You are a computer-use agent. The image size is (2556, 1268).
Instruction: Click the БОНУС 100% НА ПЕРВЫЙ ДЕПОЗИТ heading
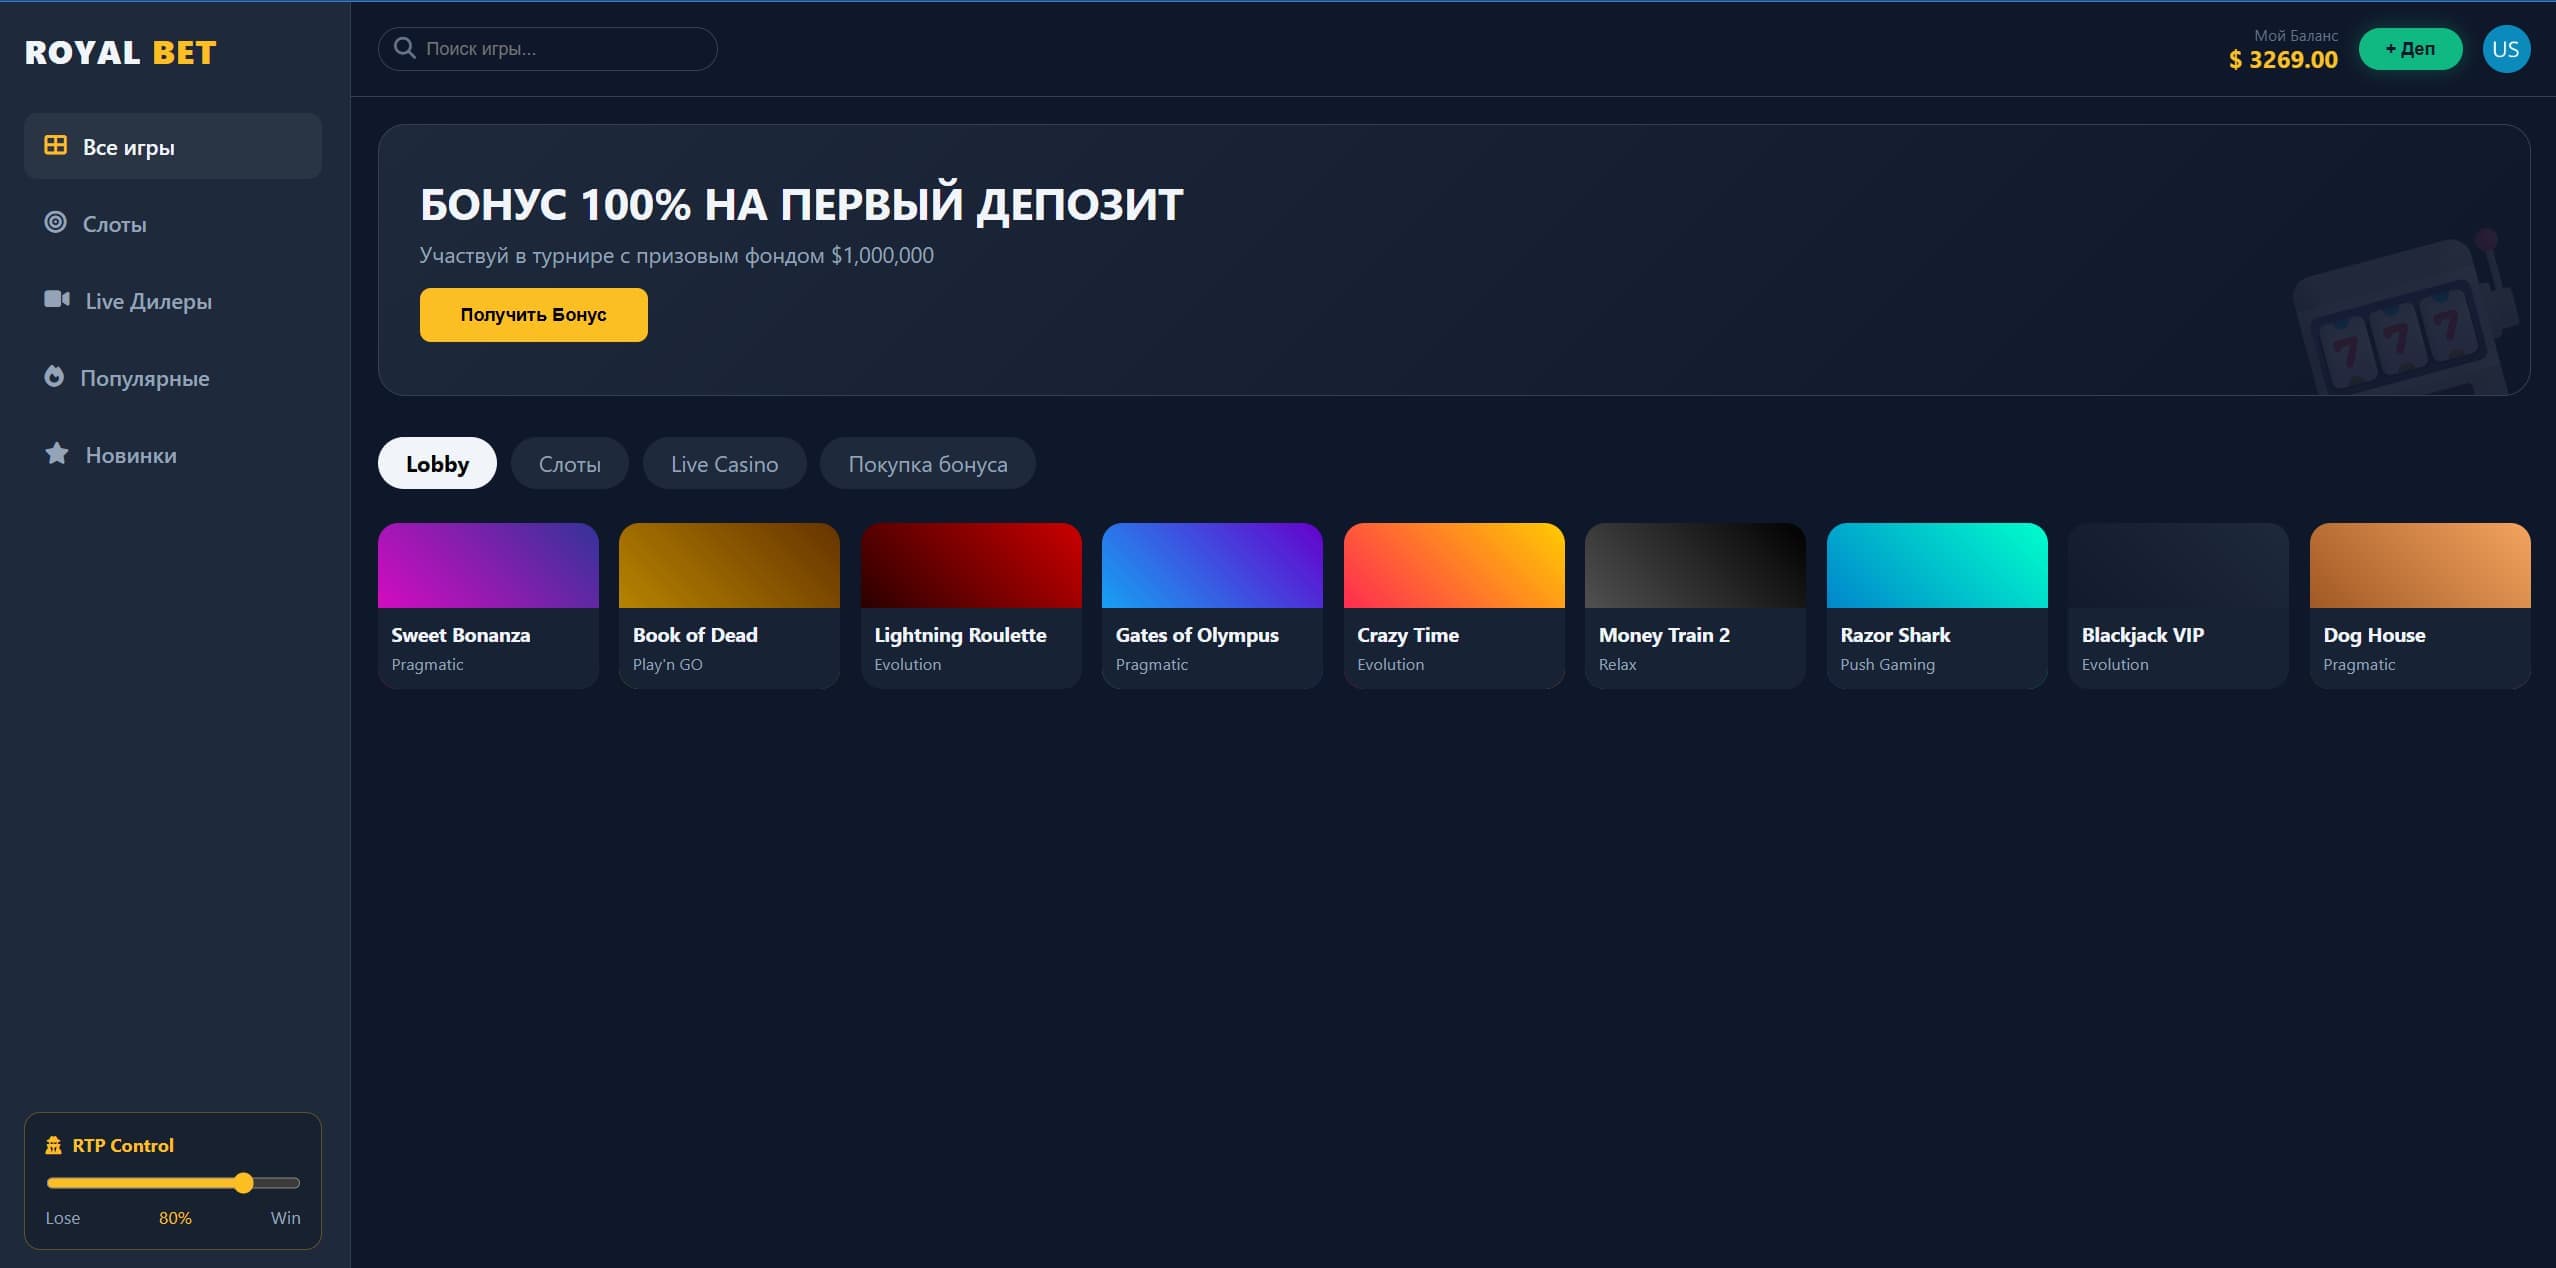click(x=801, y=205)
